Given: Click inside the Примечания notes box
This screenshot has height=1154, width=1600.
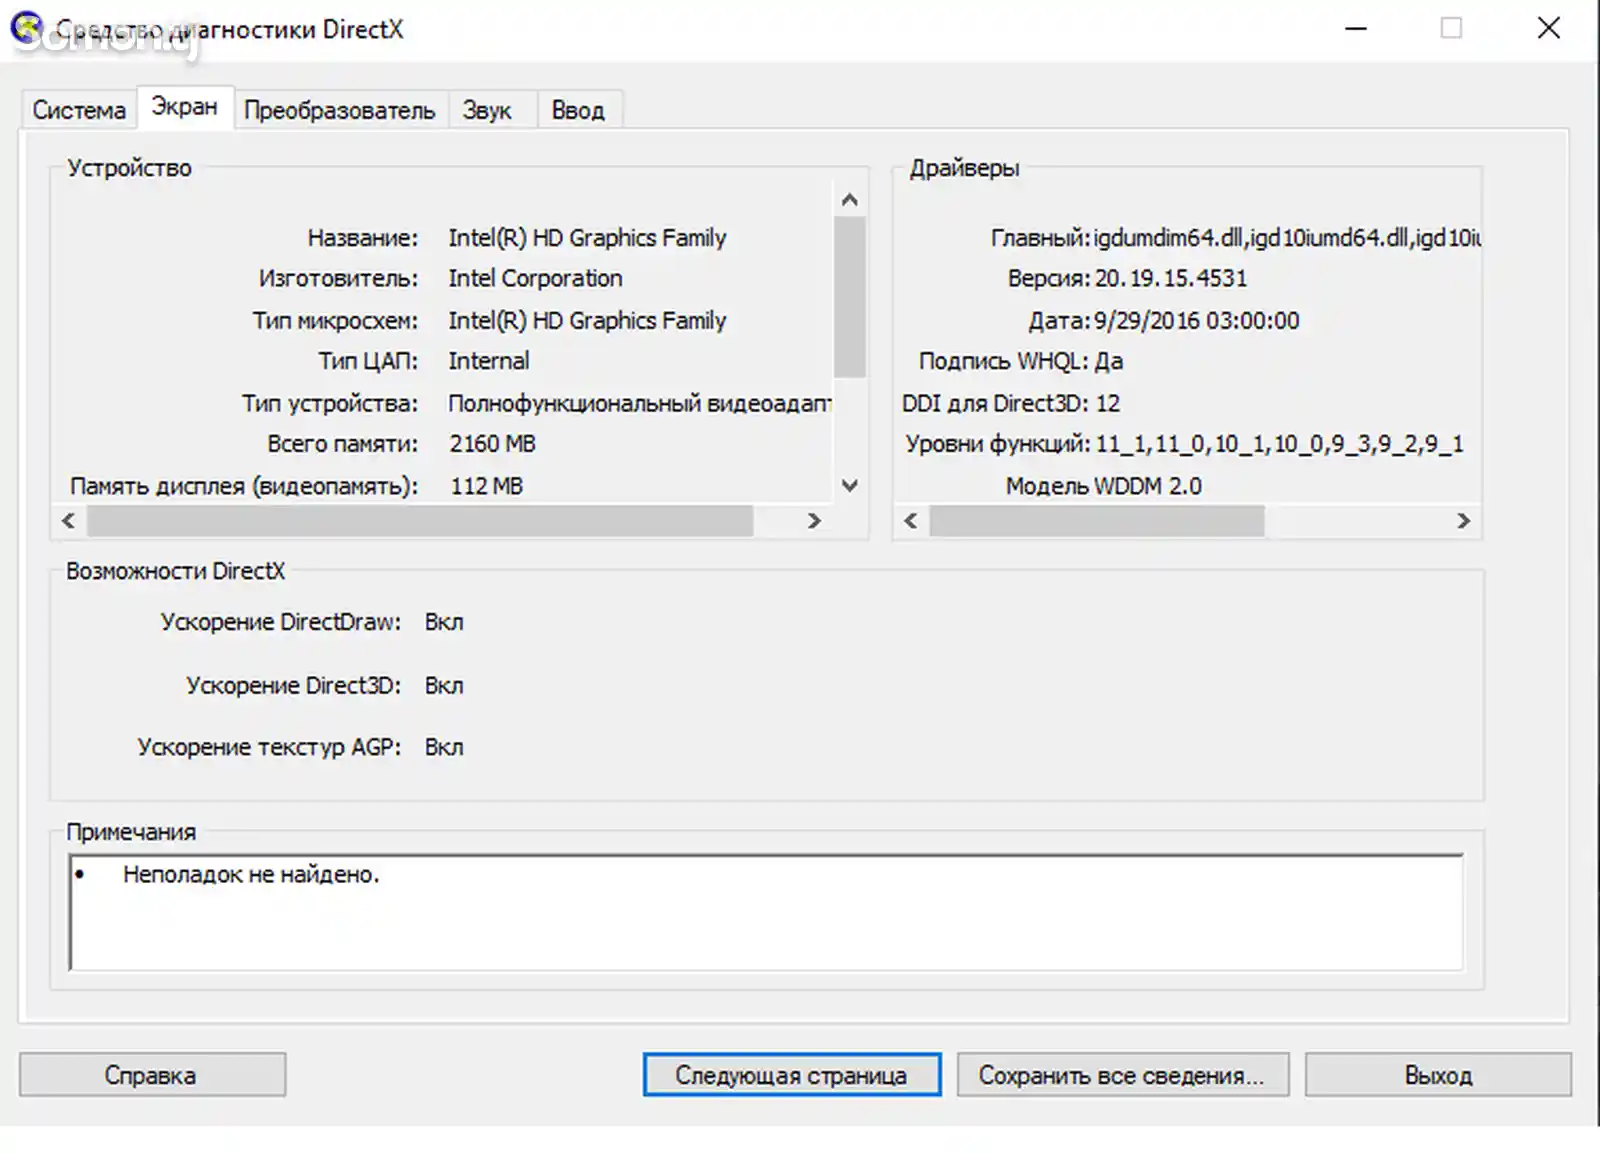Looking at the screenshot, I should 766,912.
